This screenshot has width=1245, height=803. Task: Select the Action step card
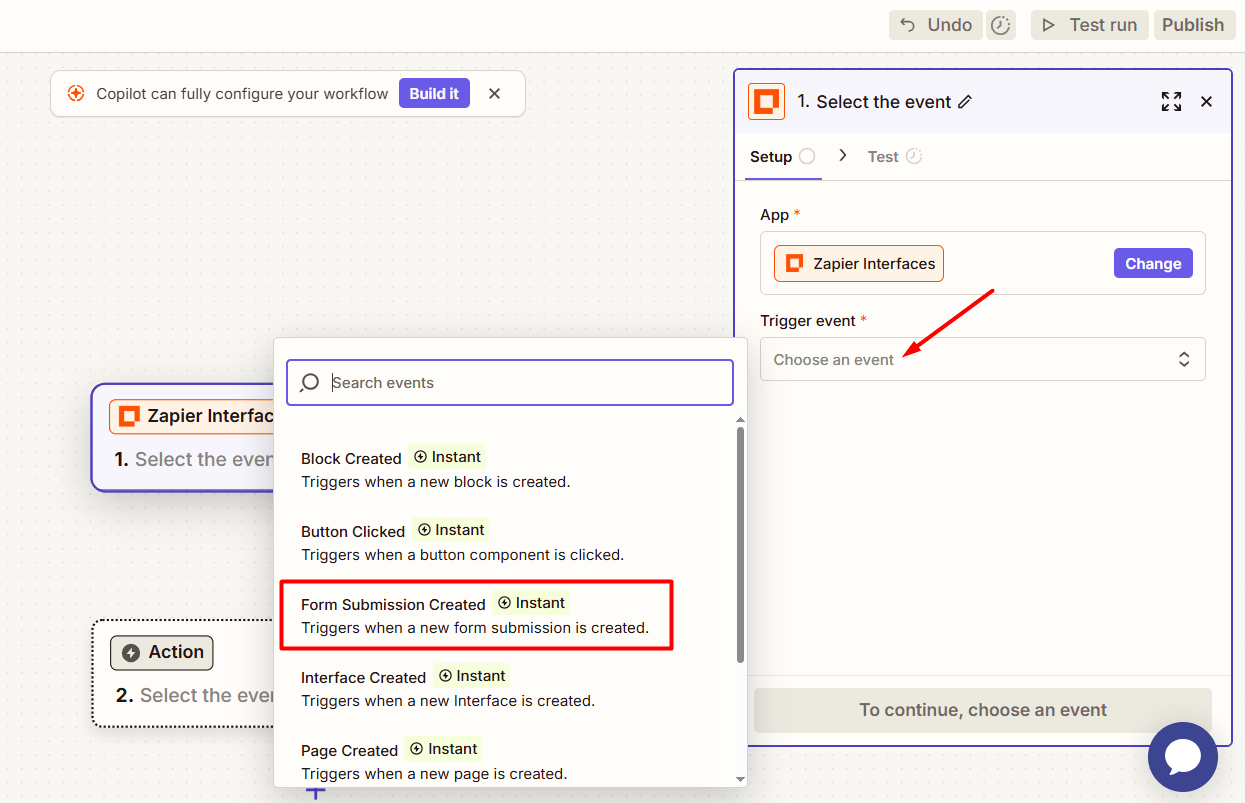183,673
